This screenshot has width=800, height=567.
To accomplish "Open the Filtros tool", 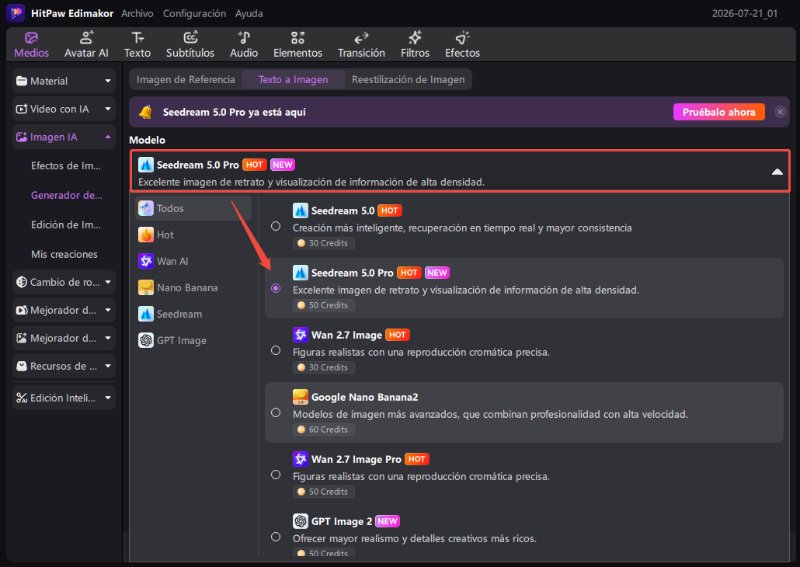I will [x=415, y=45].
